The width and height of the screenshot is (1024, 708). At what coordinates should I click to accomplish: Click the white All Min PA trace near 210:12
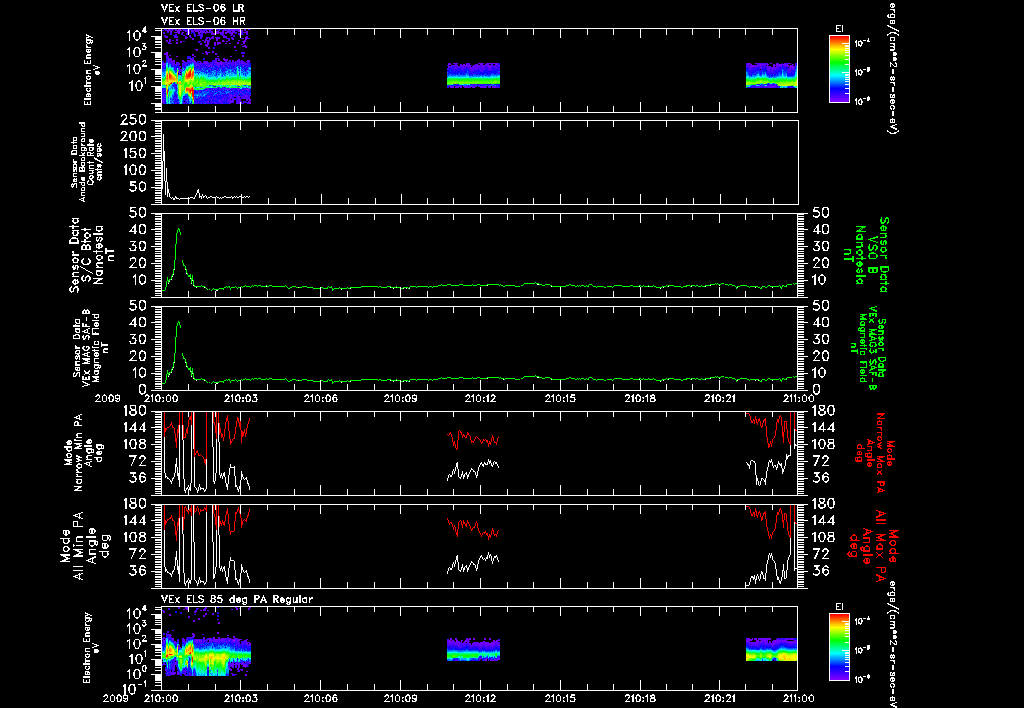(473, 562)
